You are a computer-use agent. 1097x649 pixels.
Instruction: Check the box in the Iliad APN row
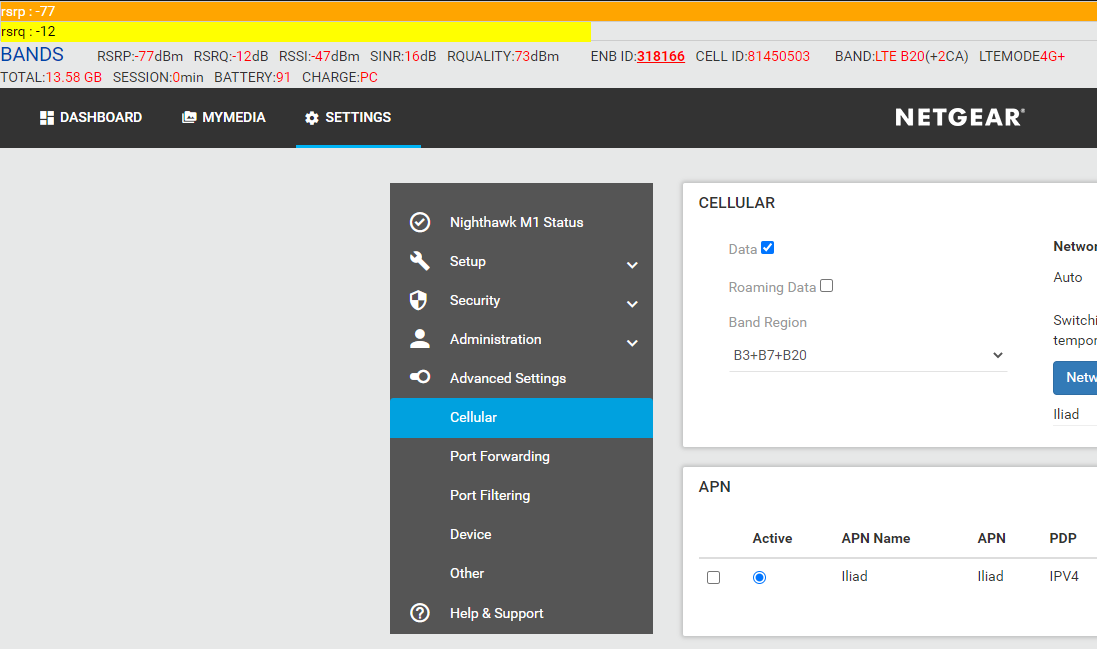pyautogui.click(x=714, y=578)
